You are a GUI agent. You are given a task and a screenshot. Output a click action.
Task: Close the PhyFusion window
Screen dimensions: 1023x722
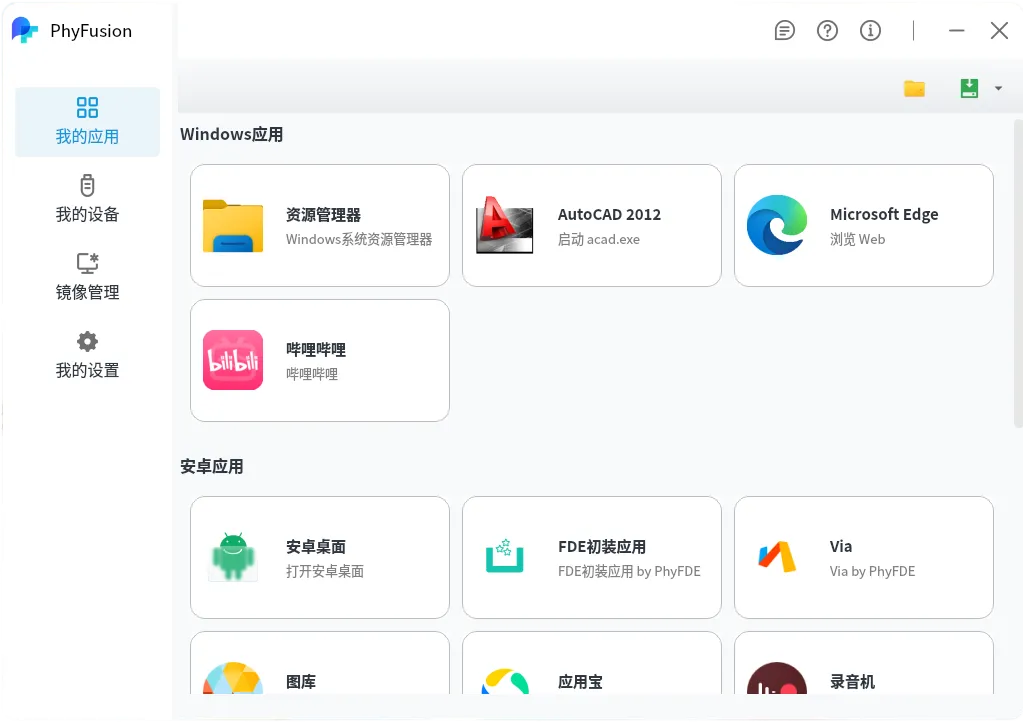[x=1000, y=31]
